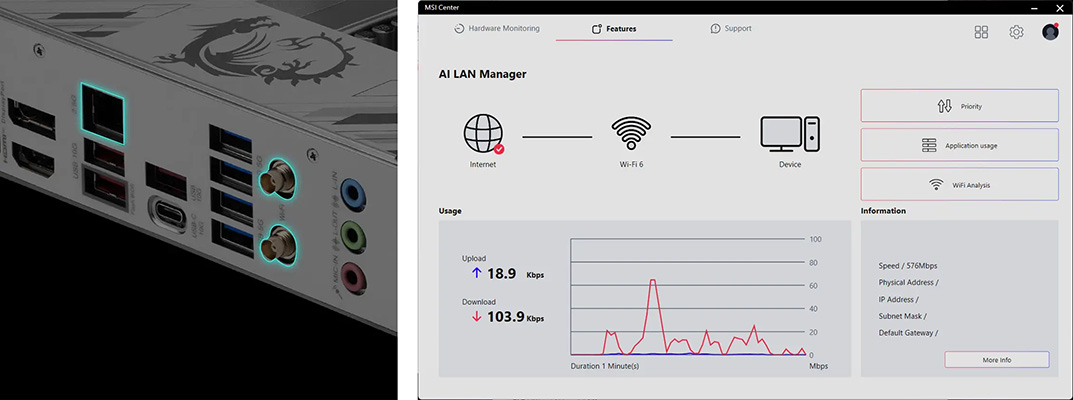
Task: Select the IP Address entry
Action: 899,299
